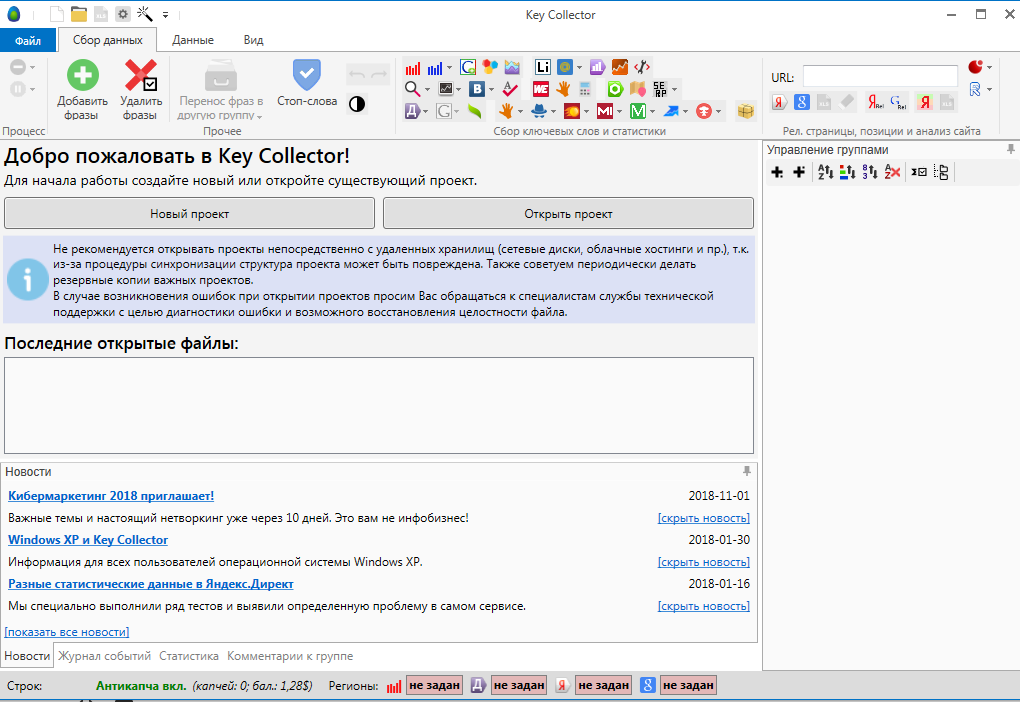Viewport: 1020px width, 702px height.
Task: Click the Google relevant pages 'G Rel' icon
Action: tap(898, 102)
